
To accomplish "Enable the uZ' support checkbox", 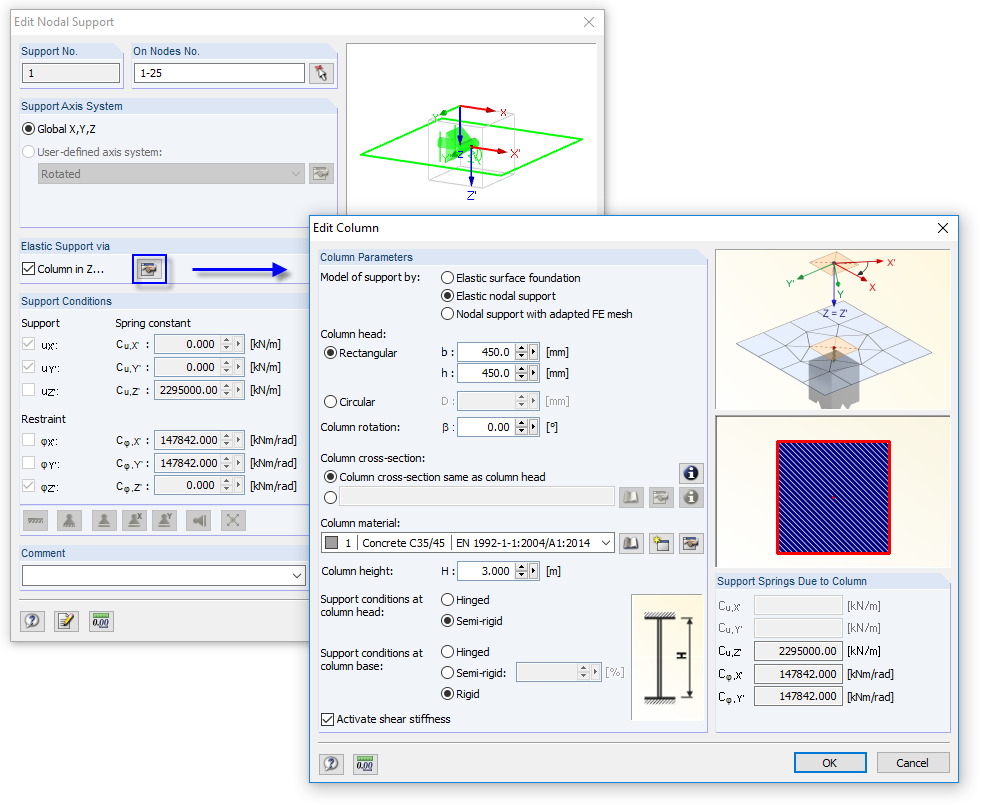I will pos(29,391).
